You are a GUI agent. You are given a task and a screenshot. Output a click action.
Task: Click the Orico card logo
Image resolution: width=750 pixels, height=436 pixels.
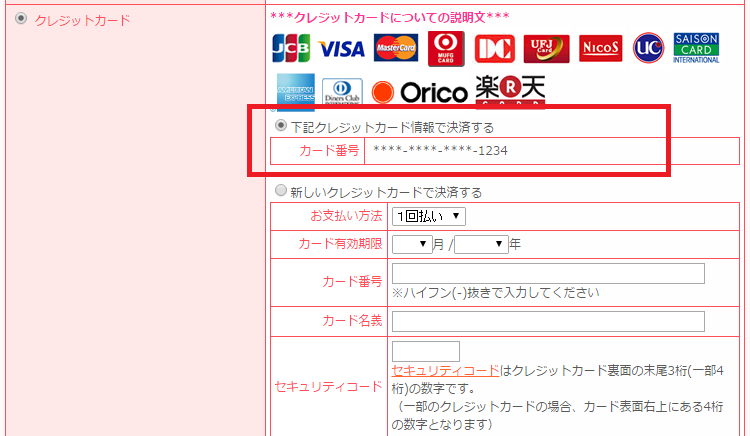[419, 92]
